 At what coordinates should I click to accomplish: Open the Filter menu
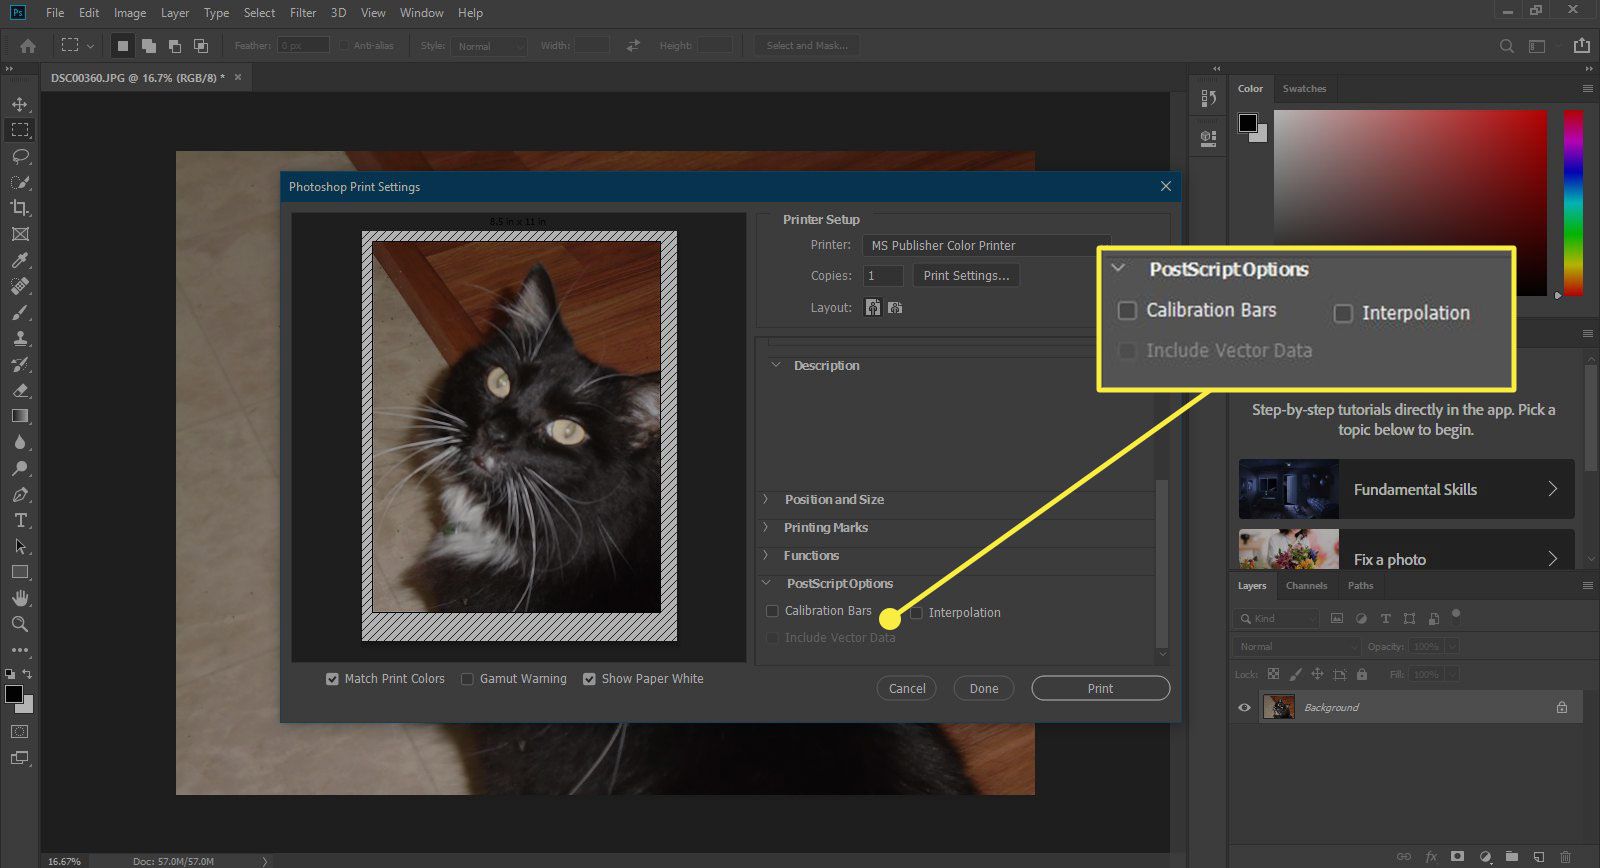303,13
